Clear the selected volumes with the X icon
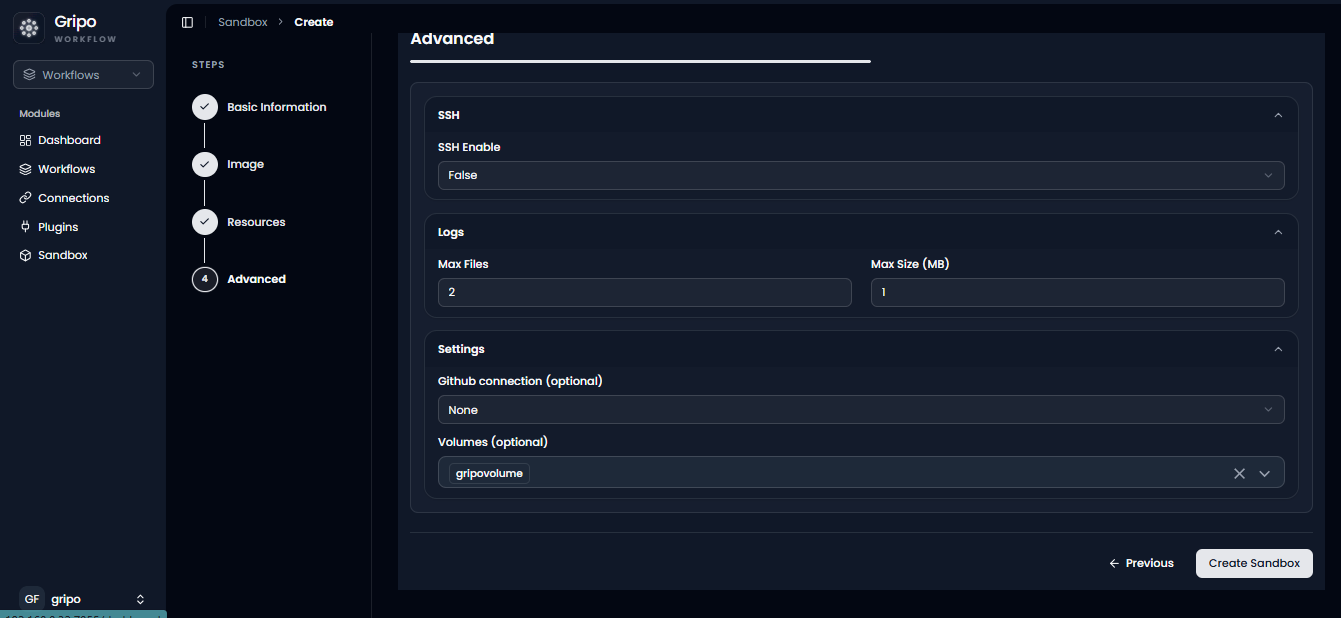Image resolution: width=1341 pixels, height=618 pixels. pos(1239,473)
